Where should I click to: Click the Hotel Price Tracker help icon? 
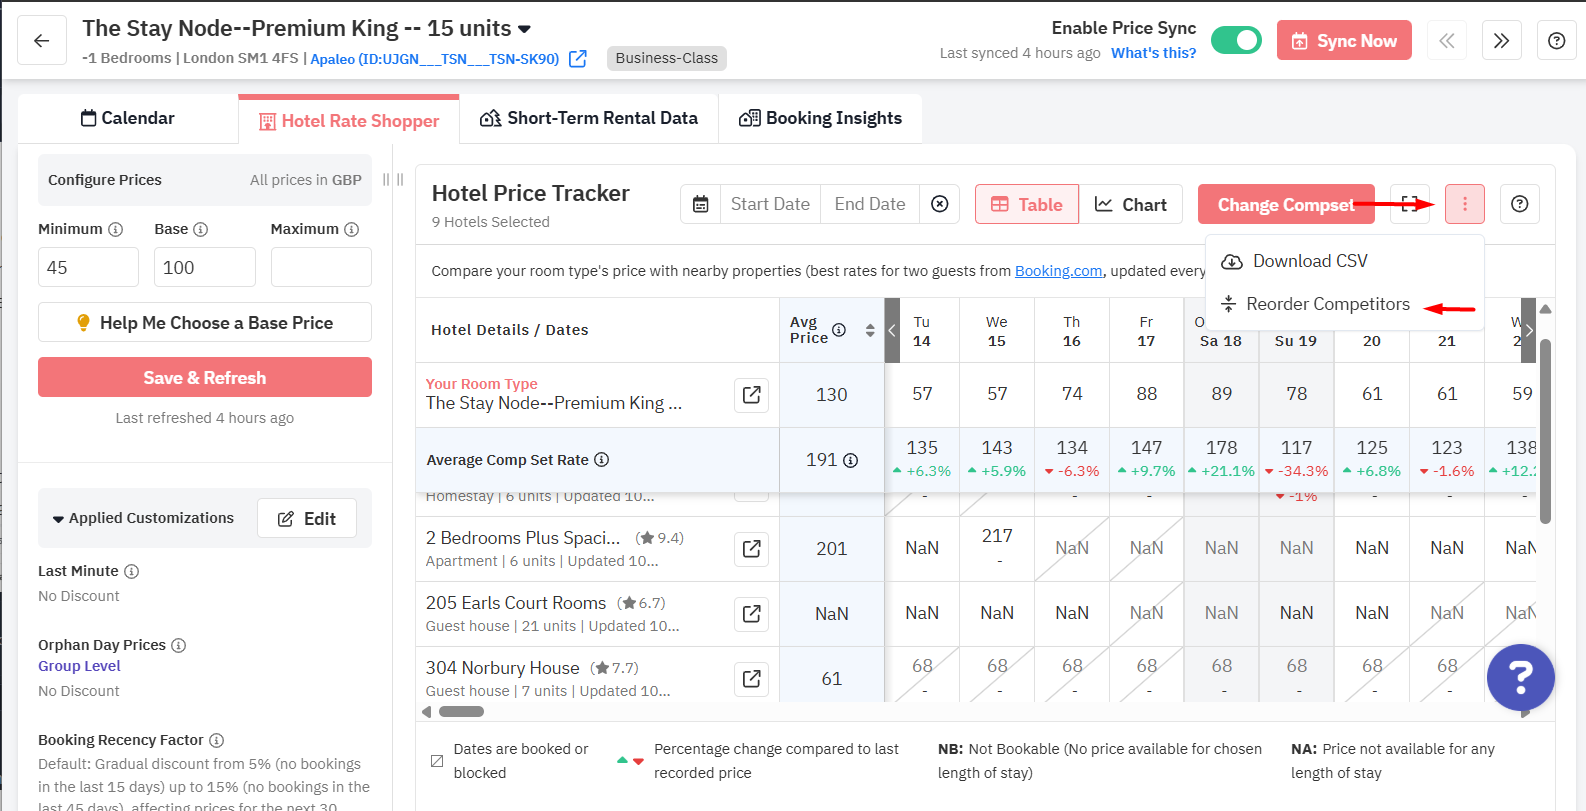pyautogui.click(x=1519, y=204)
